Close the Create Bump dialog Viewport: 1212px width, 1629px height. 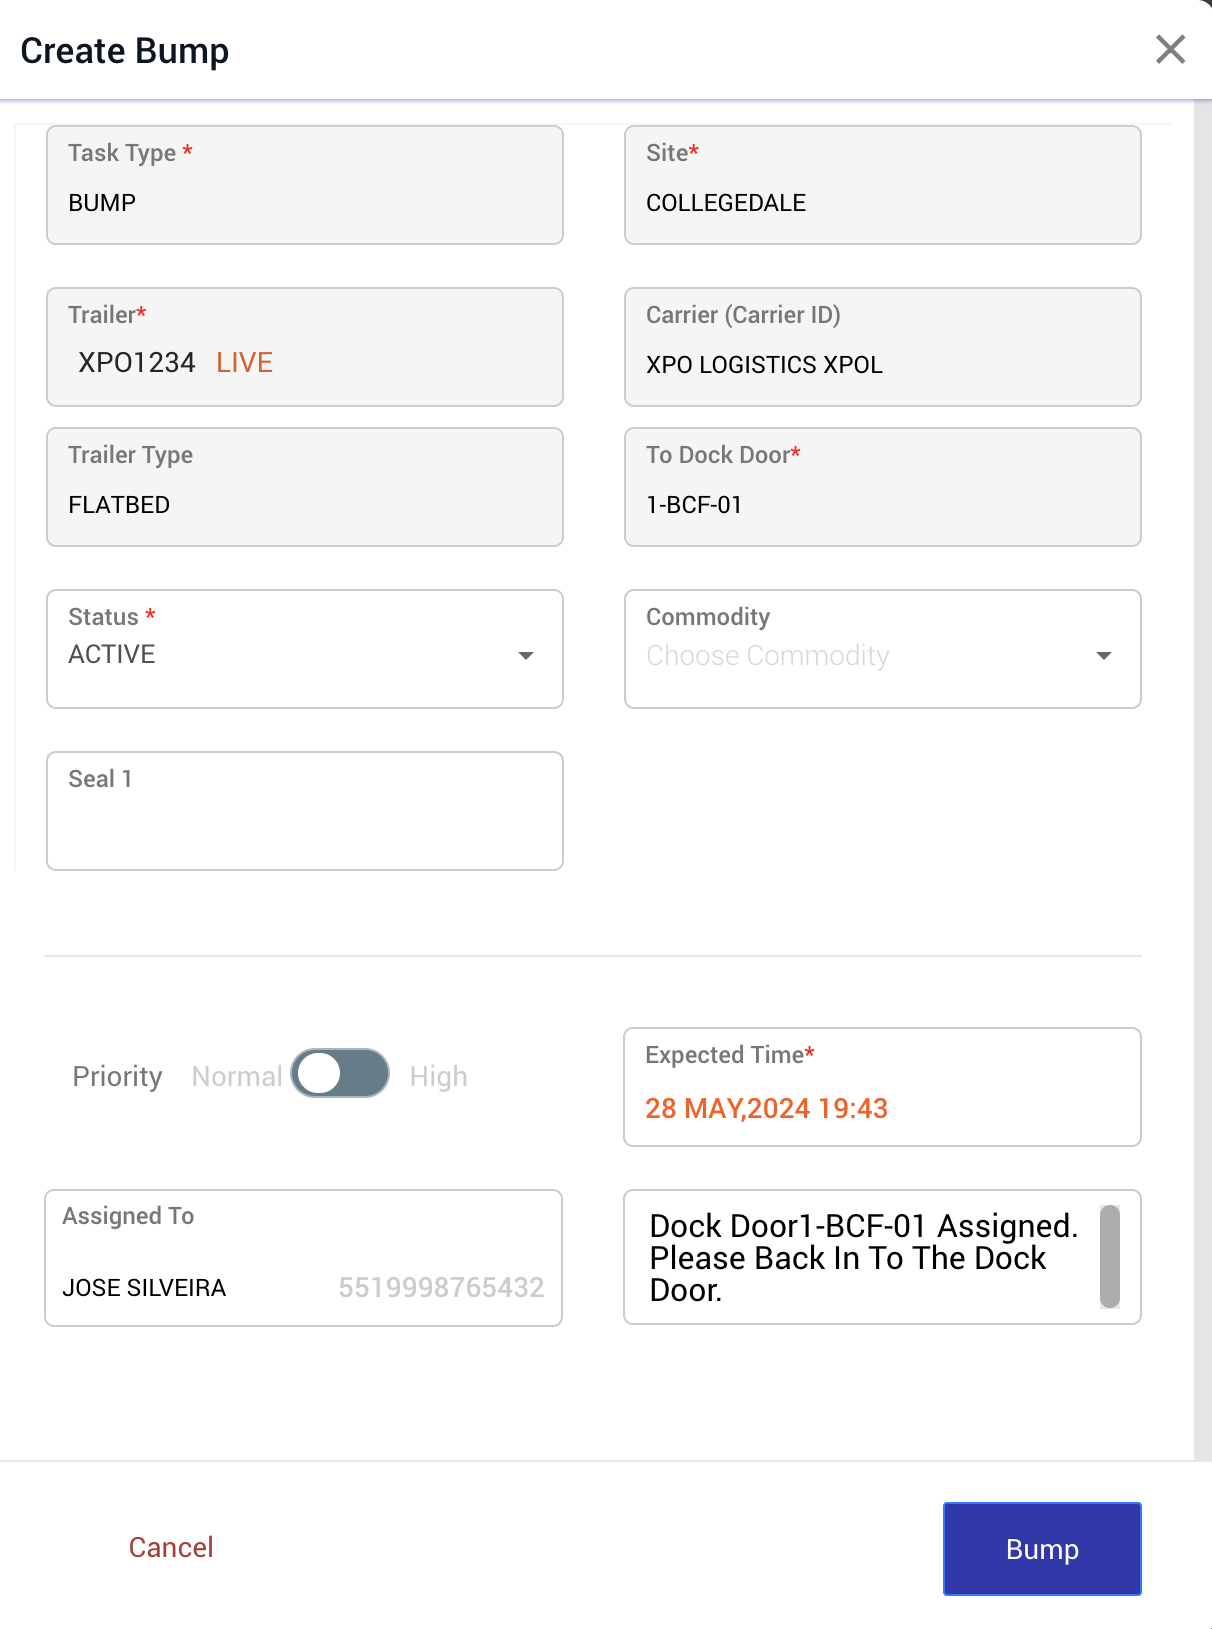[1170, 49]
